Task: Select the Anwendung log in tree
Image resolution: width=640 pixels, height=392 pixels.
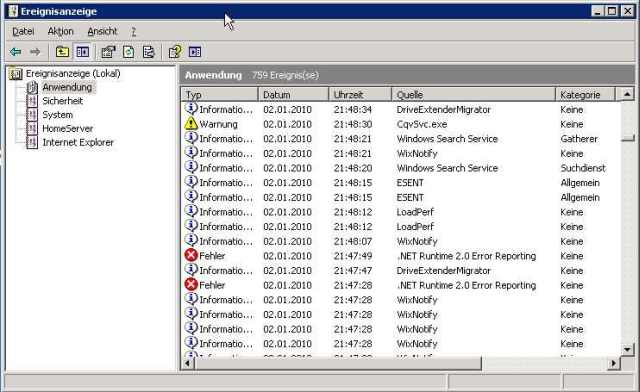Action: click(67, 87)
